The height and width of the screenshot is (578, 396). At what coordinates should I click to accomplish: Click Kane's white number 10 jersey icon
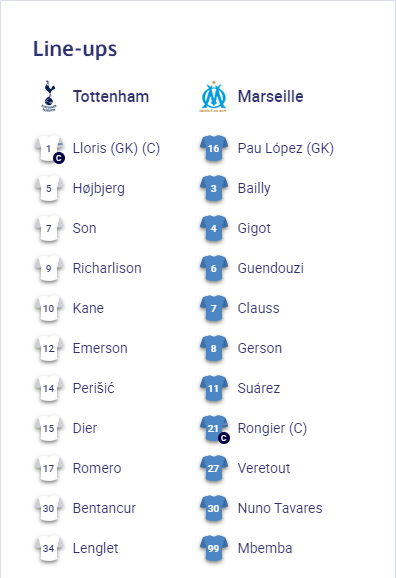49,308
